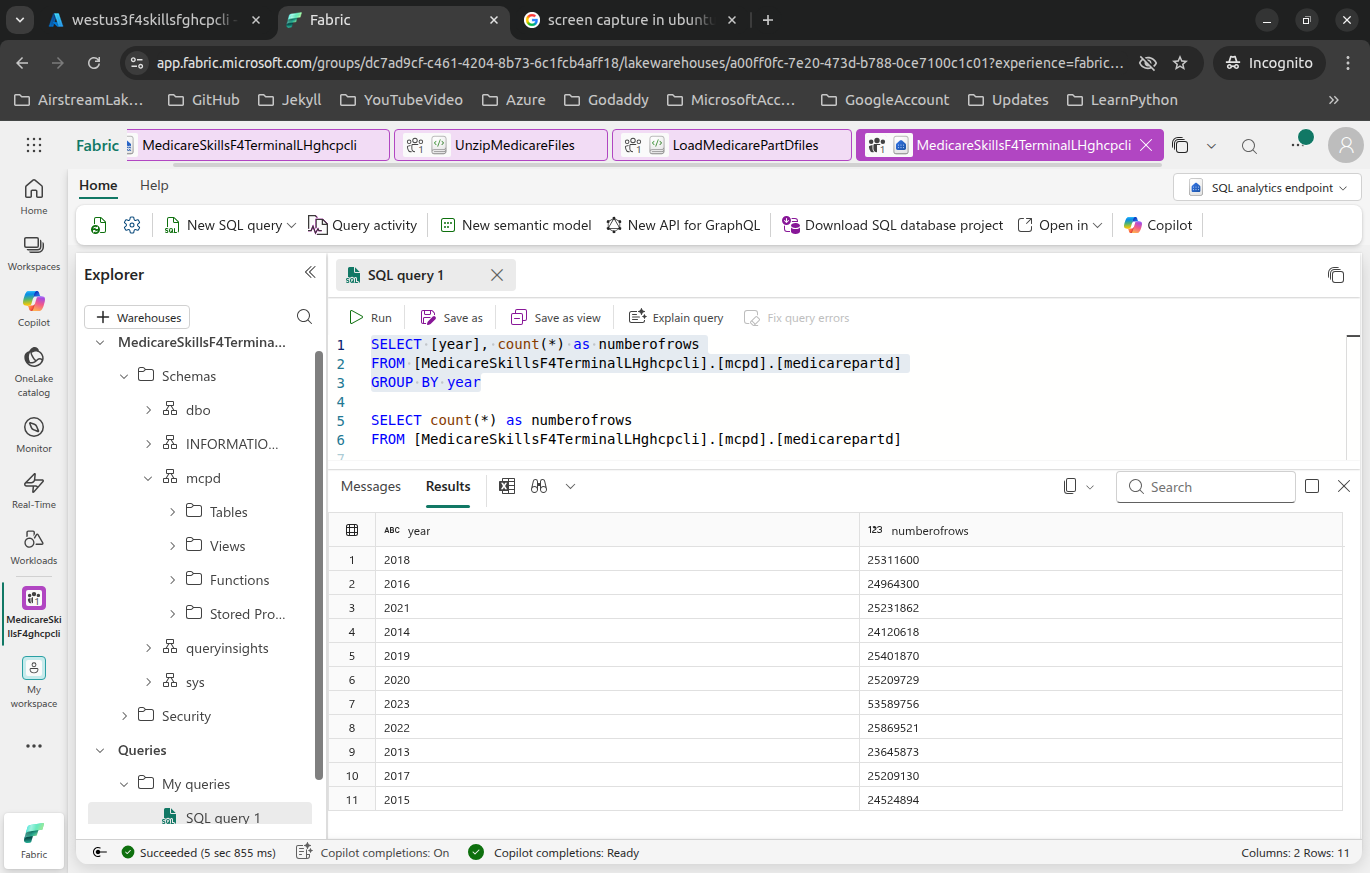The image size is (1370, 873).
Task: Collapse the Queries section
Action: pyautogui.click(x=100, y=750)
